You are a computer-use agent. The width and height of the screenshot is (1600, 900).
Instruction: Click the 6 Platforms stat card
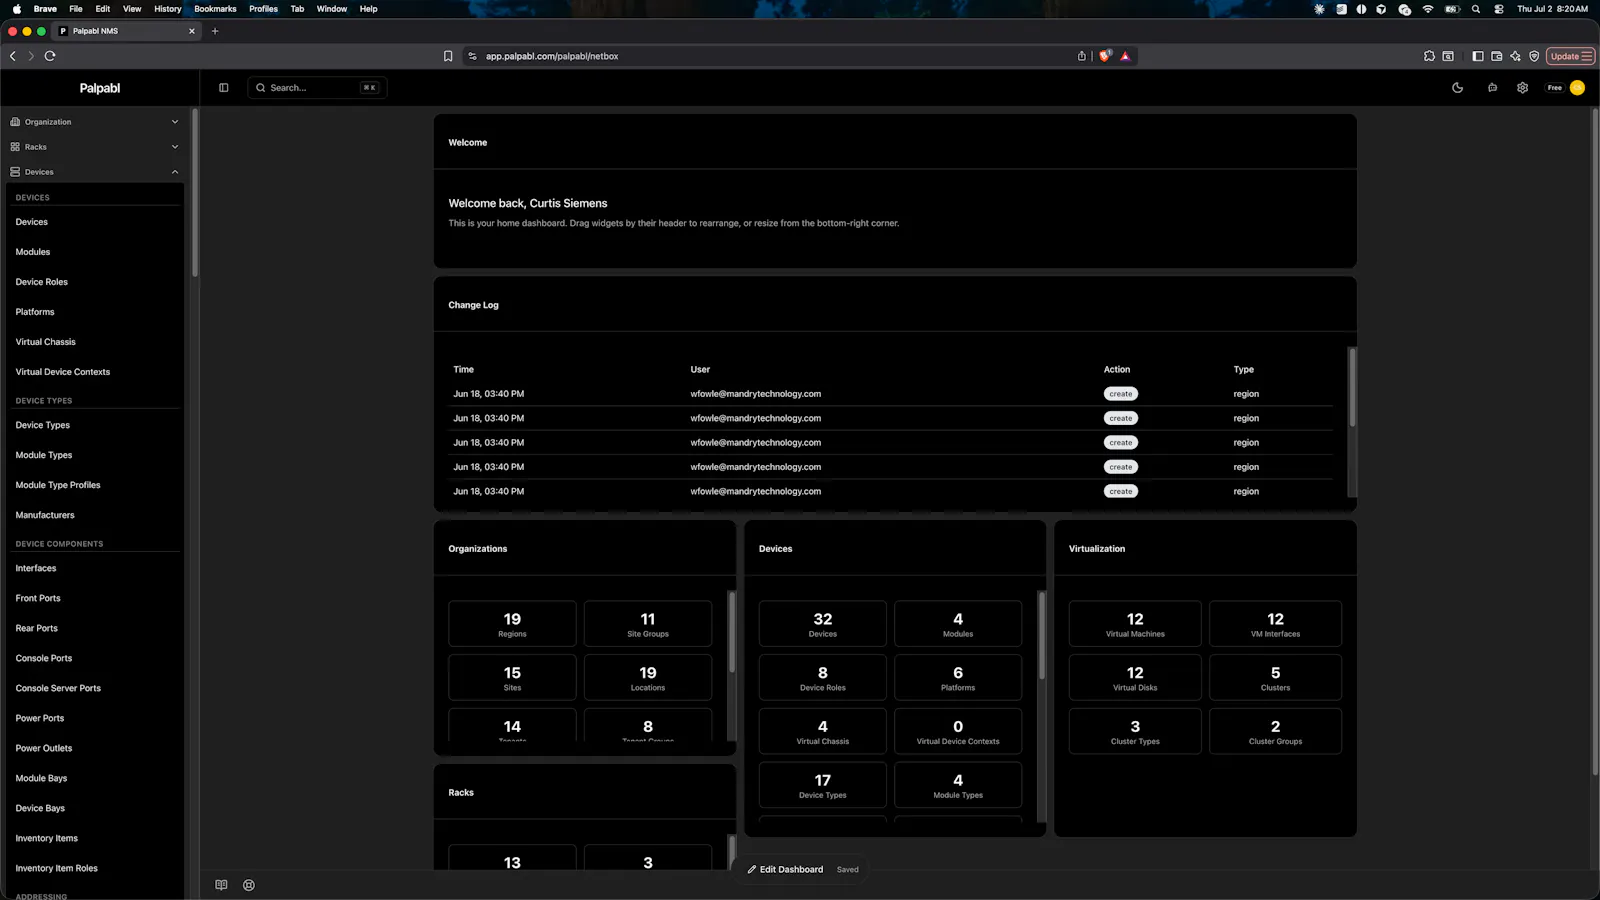[958, 678]
